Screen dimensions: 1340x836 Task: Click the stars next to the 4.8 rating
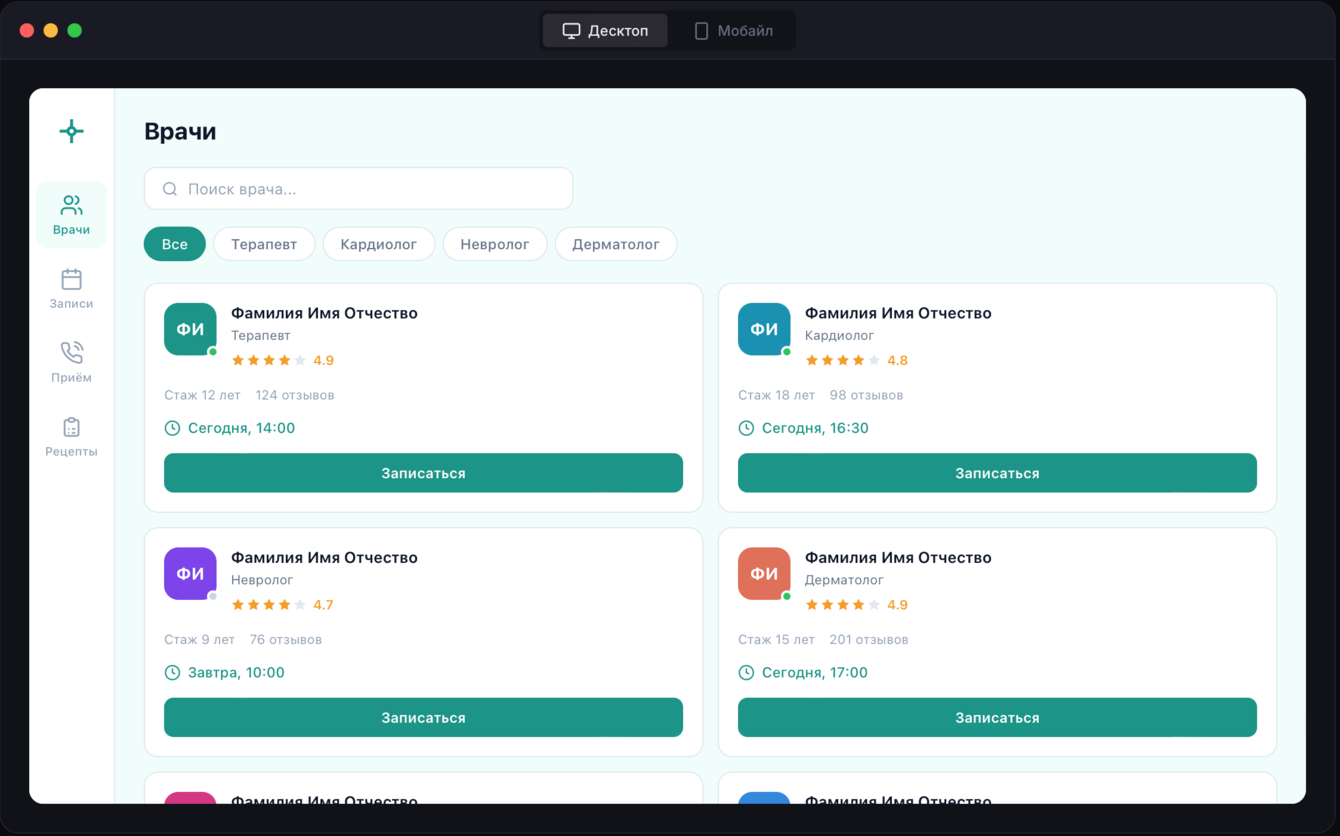843,360
